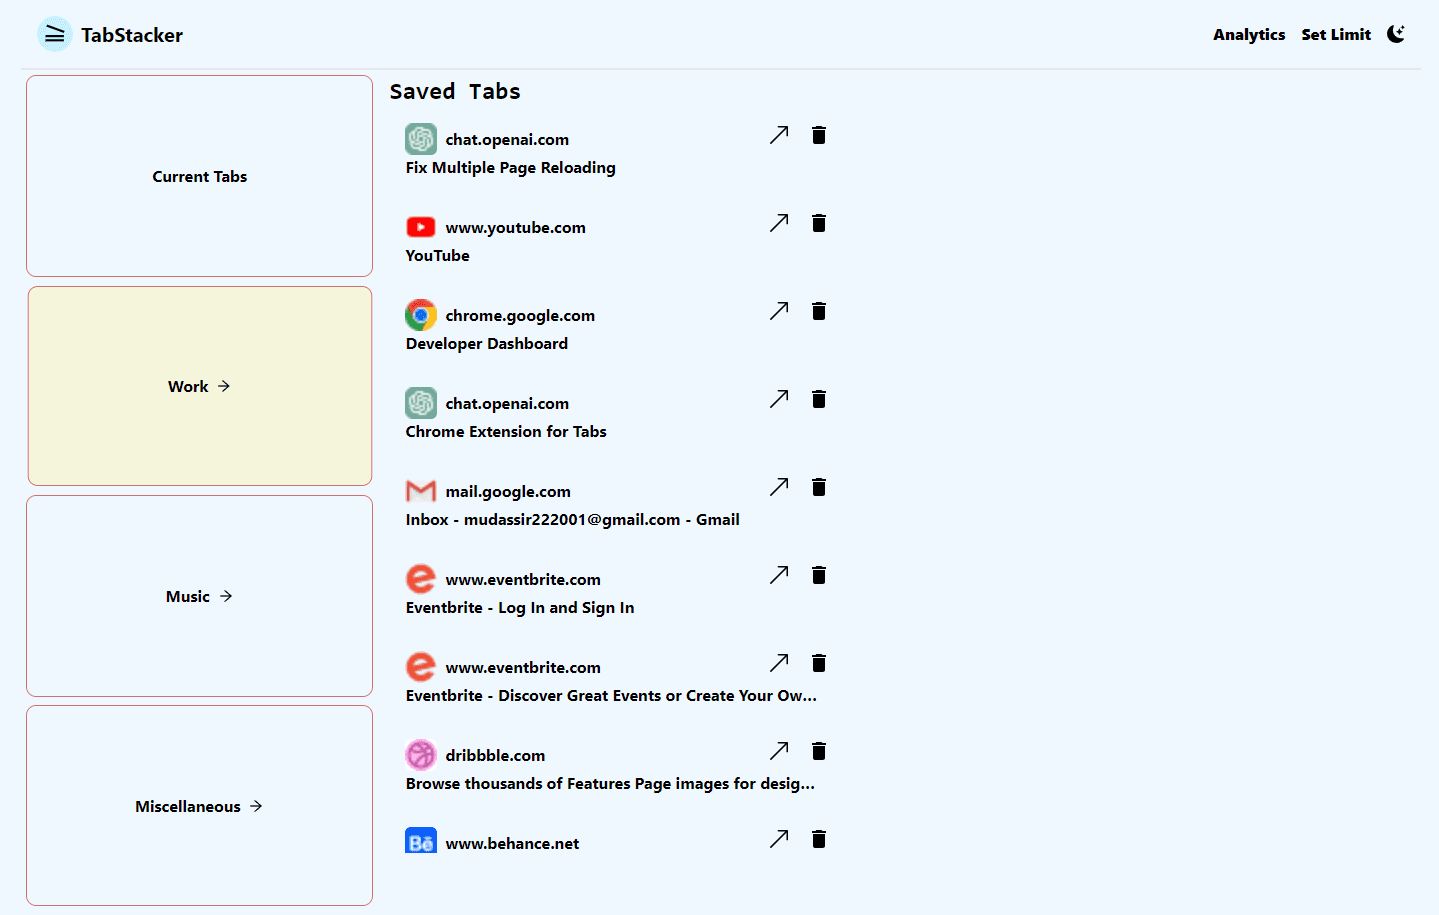Viewport: 1439px width, 915px height.
Task: Open the YouTube saved tab with its arrow
Action: (x=779, y=223)
